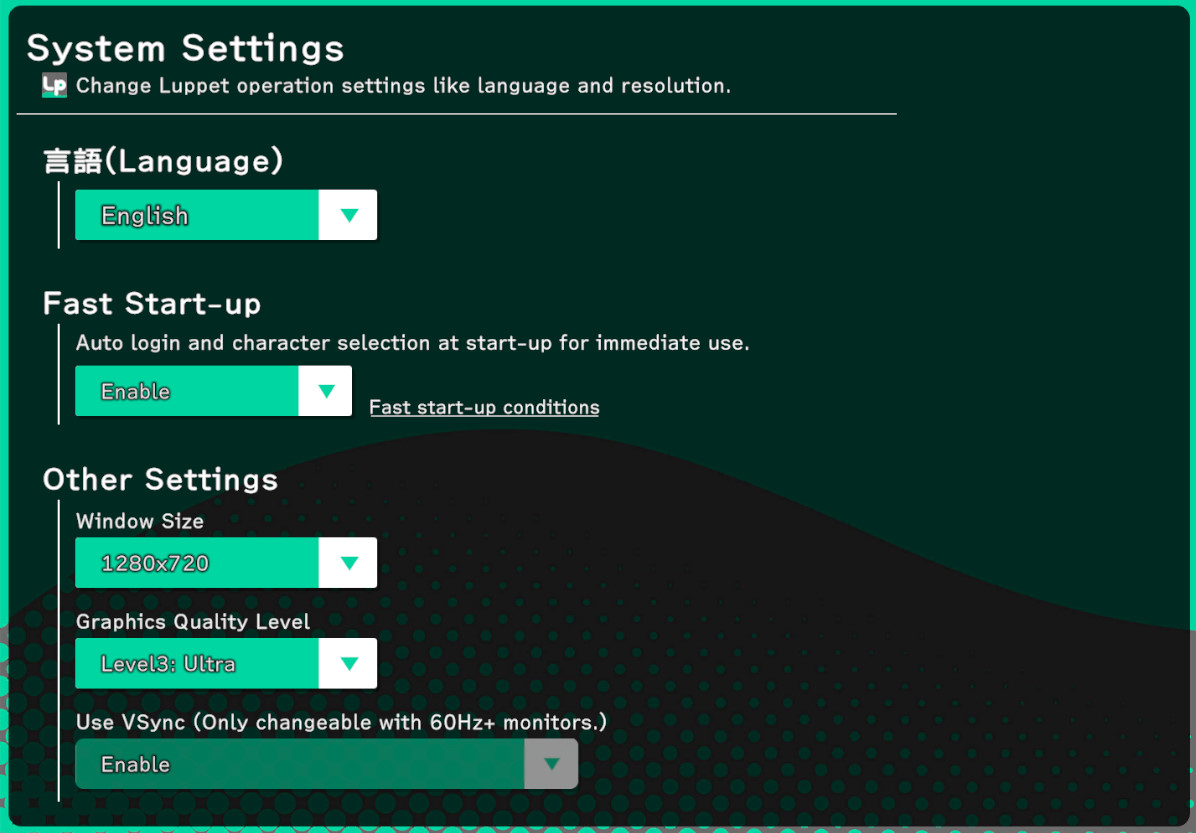Click the Other Settings section heading
The height and width of the screenshot is (833, 1196).
(x=160, y=479)
